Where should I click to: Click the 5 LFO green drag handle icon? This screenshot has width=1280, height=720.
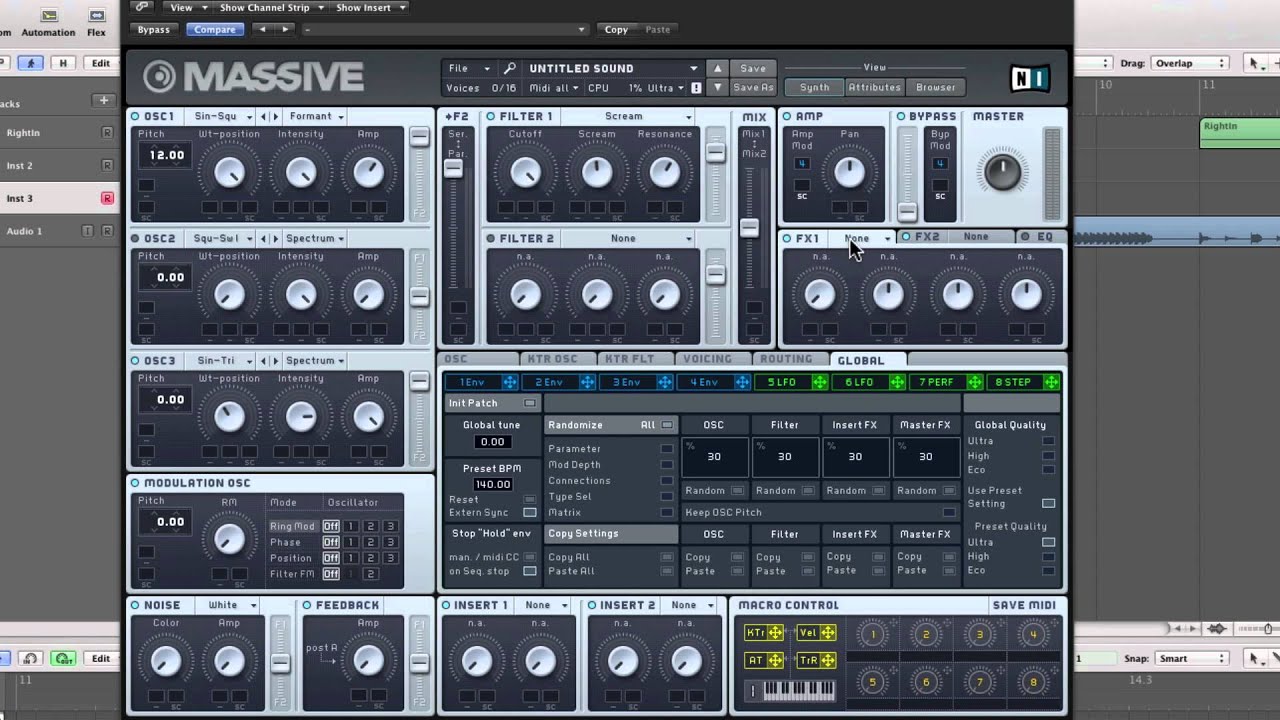click(820, 382)
